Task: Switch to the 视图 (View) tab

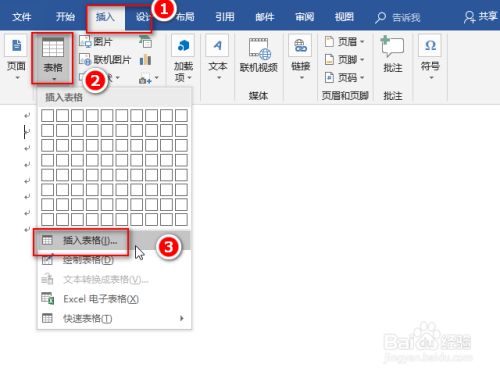Action: [x=344, y=17]
